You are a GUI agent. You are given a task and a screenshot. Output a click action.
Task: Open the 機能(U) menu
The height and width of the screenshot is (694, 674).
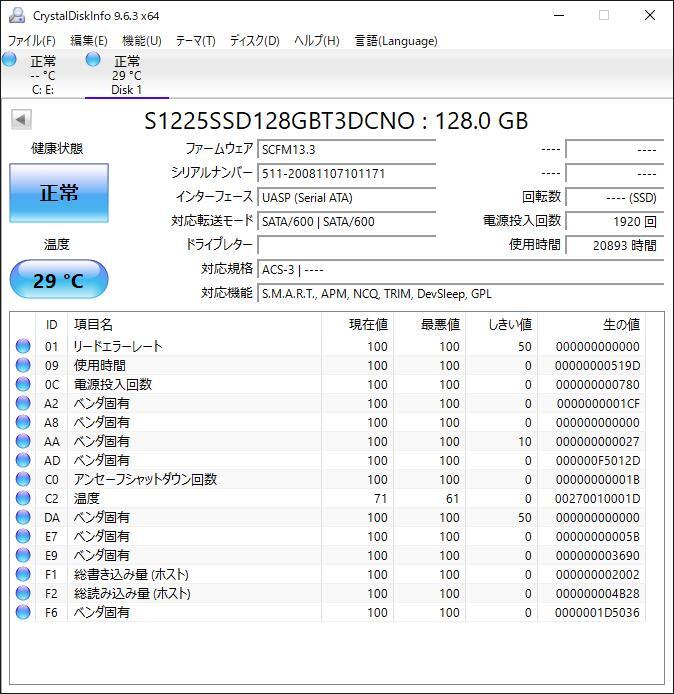pyautogui.click(x=142, y=41)
